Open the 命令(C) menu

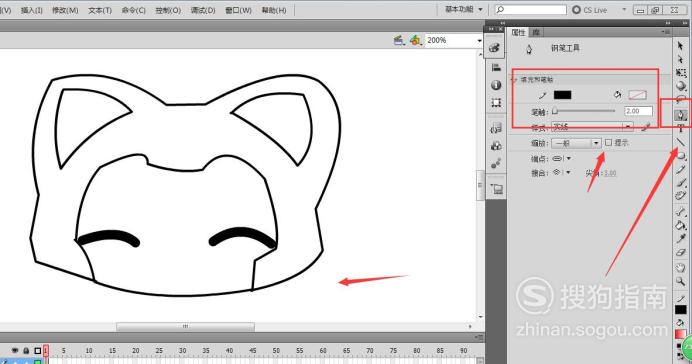pyautogui.click(x=133, y=10)
